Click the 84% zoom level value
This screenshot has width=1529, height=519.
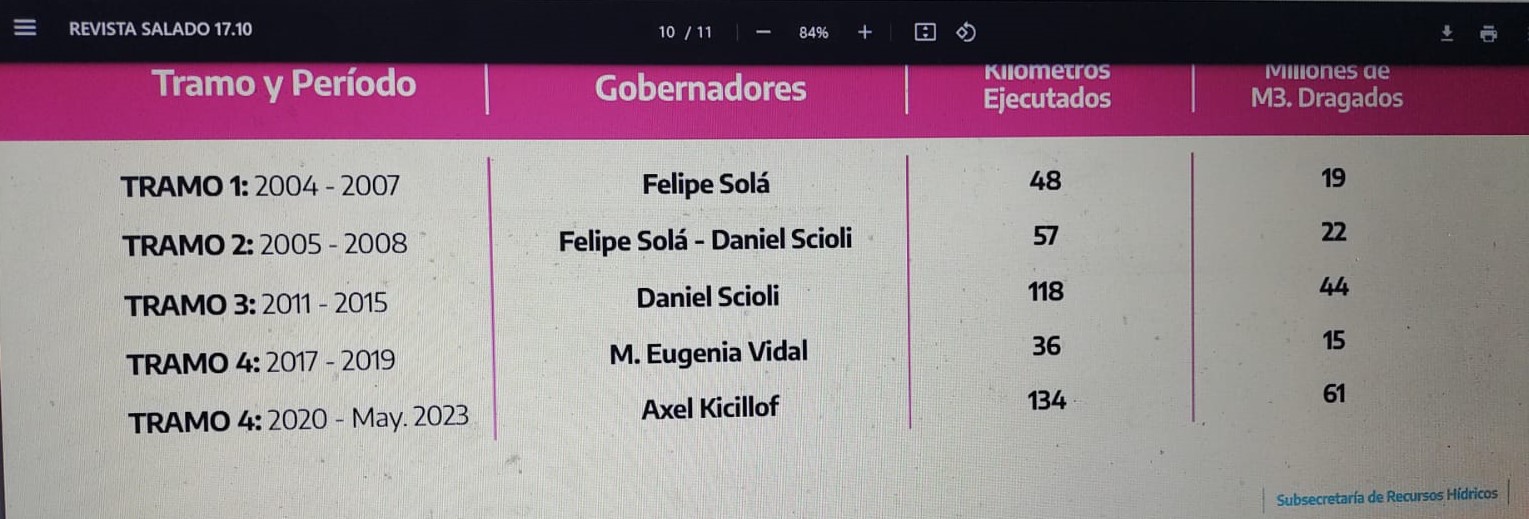[x=813, y=32]
